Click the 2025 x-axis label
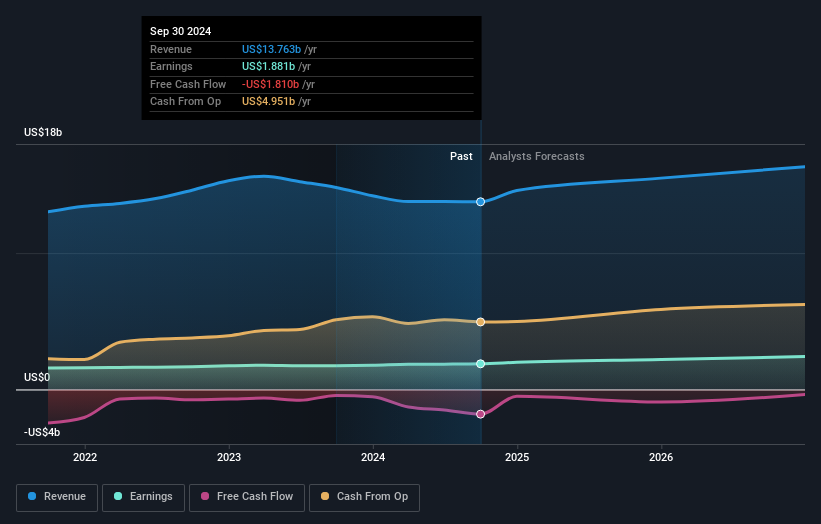This screenshot has height=524, width=821. click(x=517, y=457)
